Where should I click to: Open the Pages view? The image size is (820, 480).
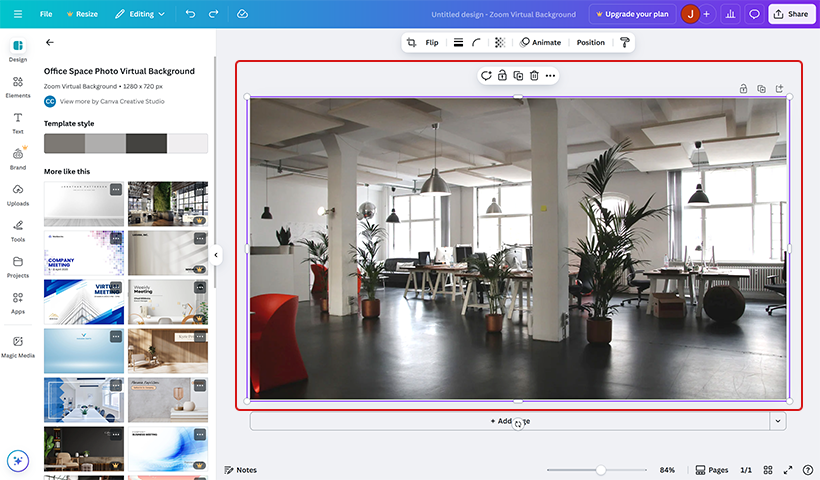click(x=712, y=470)
